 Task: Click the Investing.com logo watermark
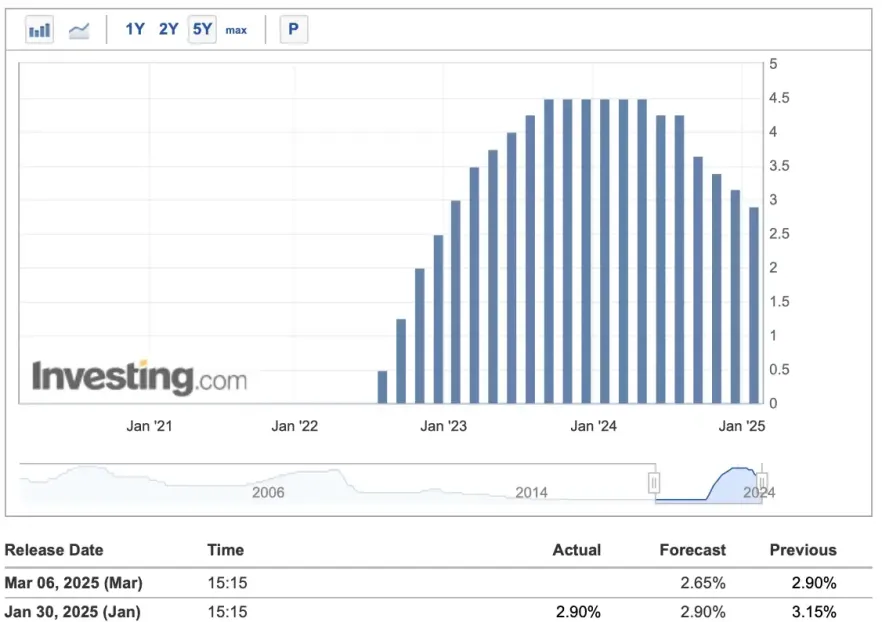point(139,378)
